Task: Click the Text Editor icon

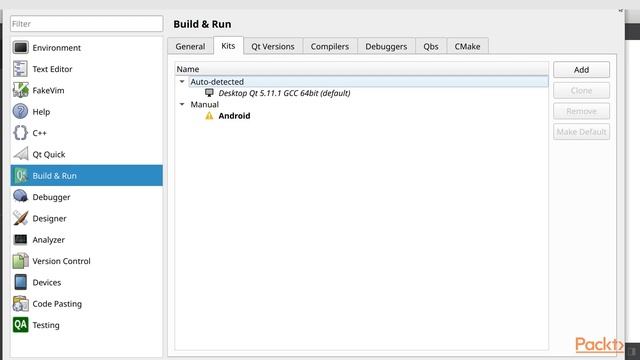Action: (20, 69)
